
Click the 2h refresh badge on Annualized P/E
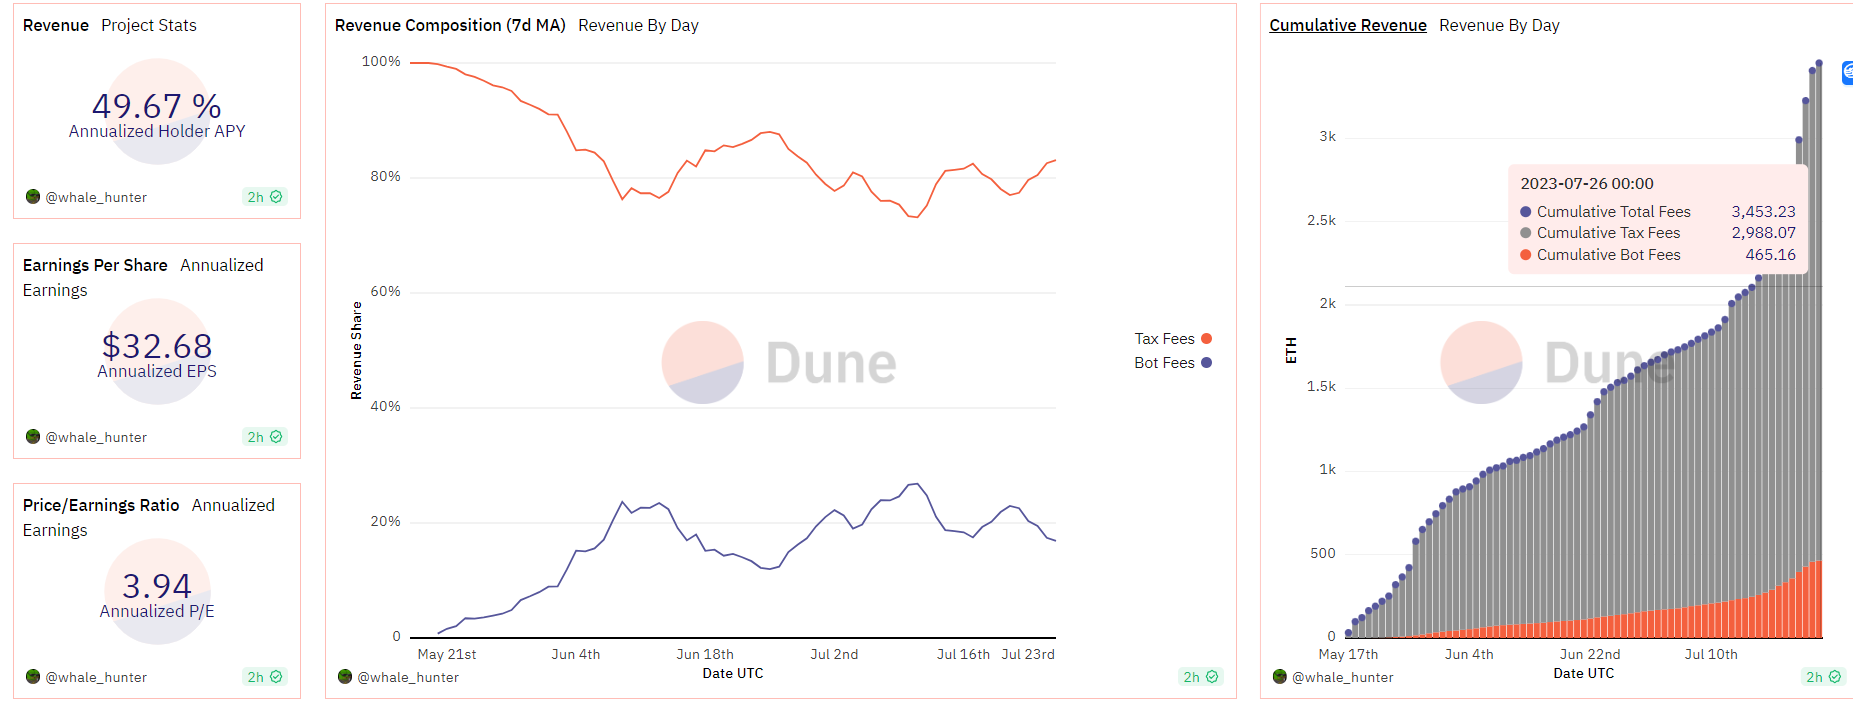(x=264, y=677)
